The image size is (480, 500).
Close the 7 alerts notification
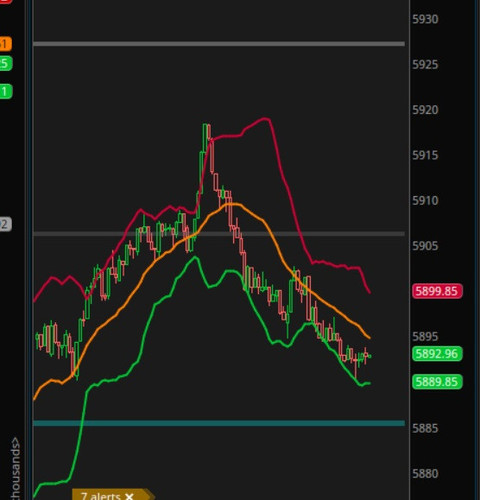click(129, 497)
